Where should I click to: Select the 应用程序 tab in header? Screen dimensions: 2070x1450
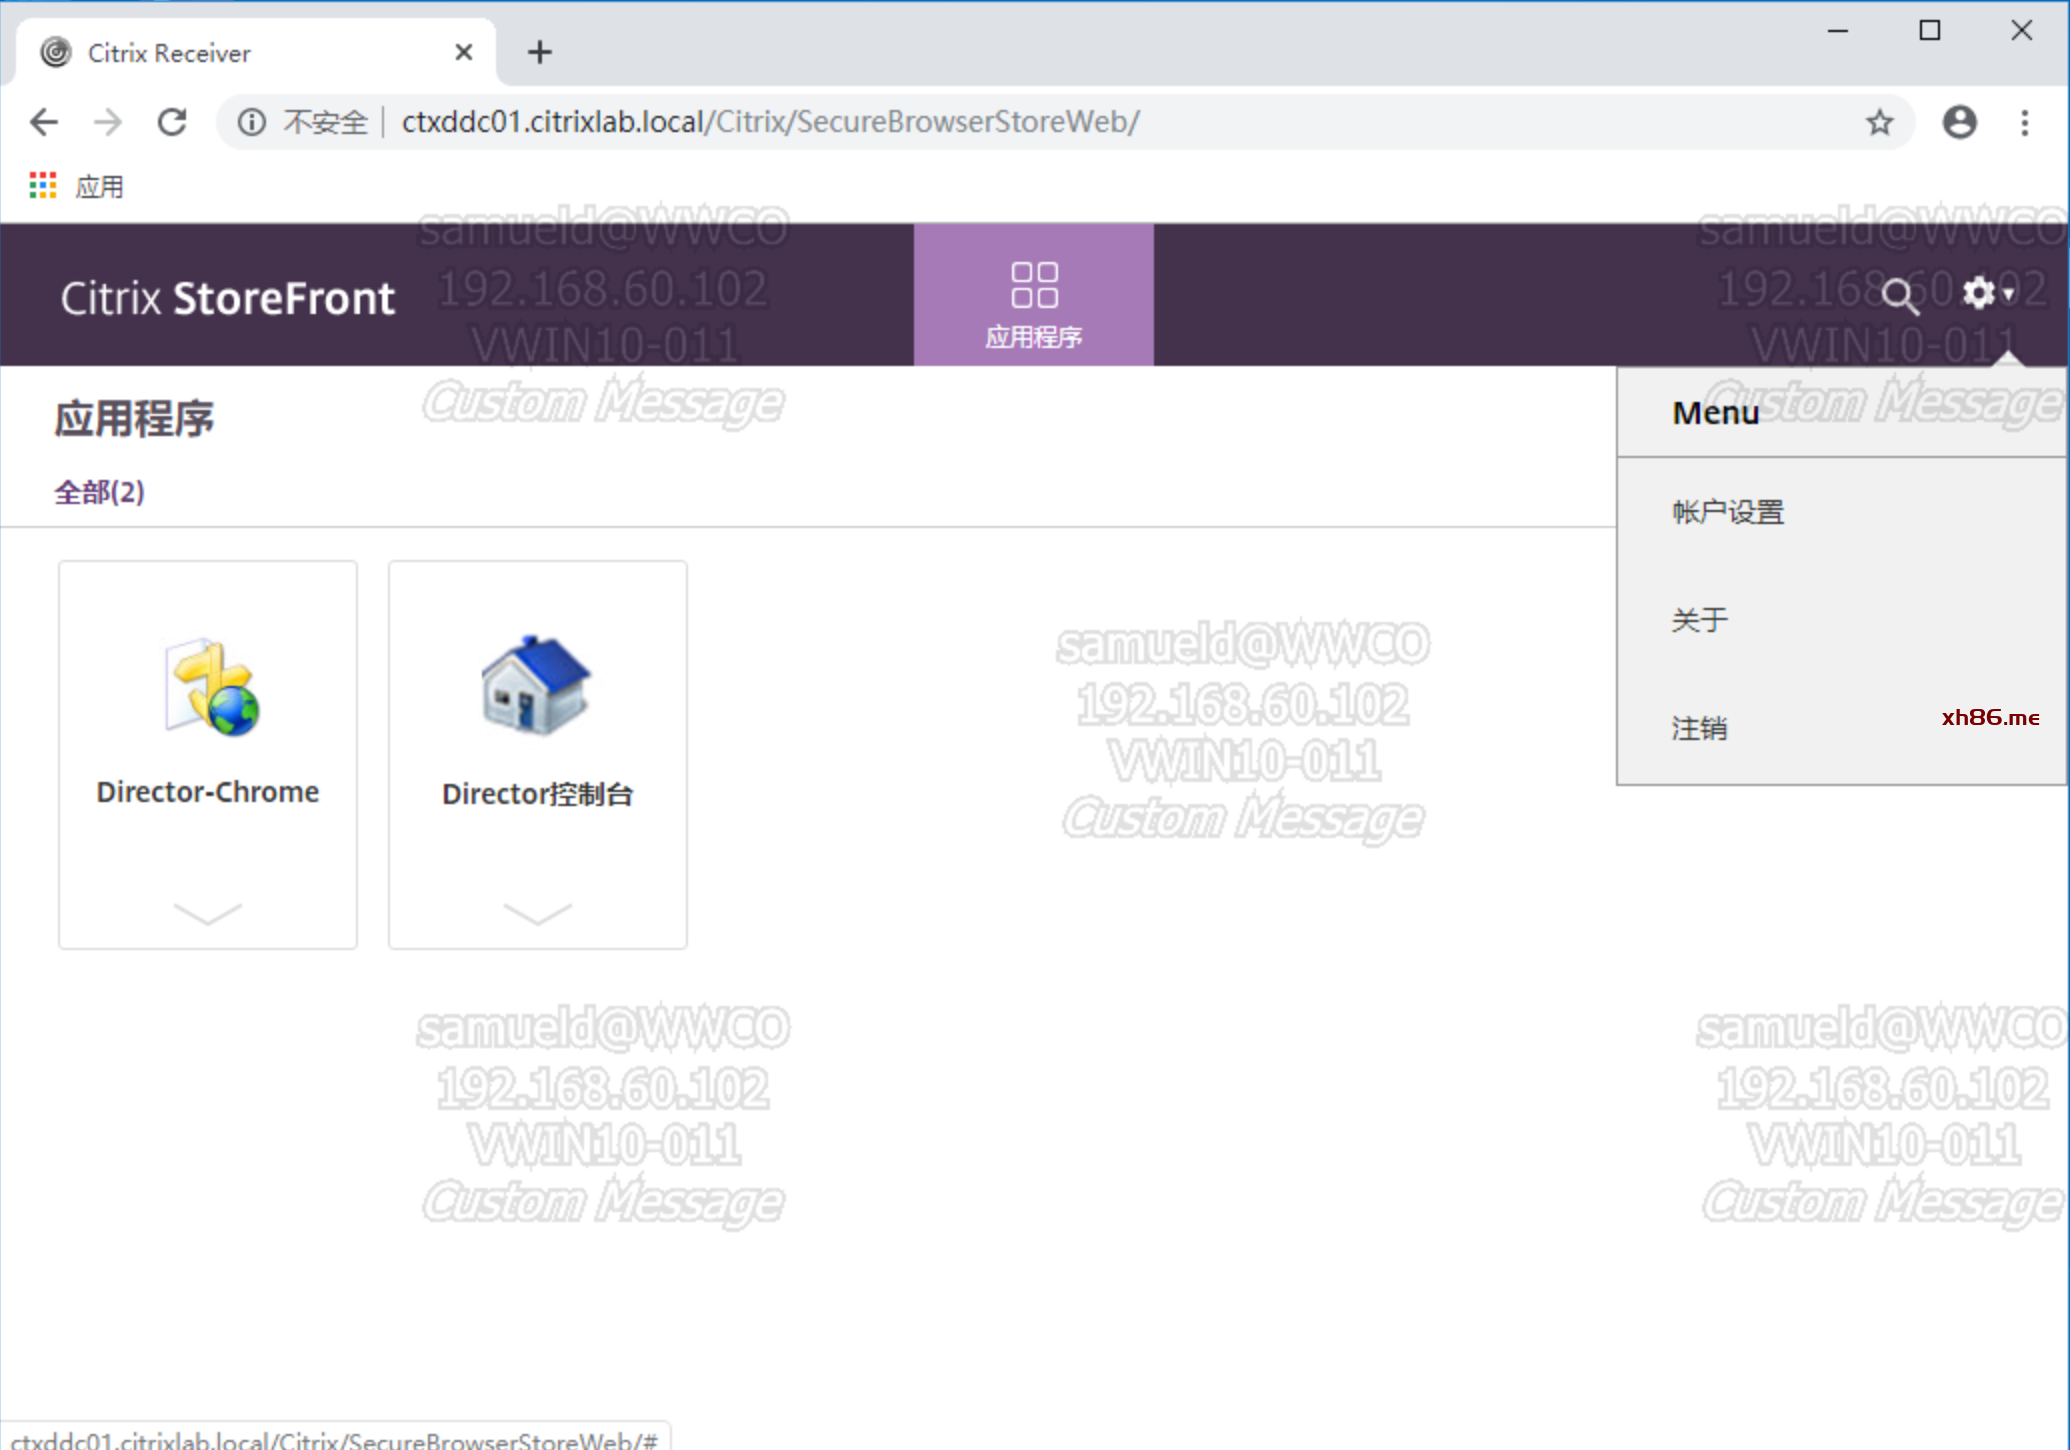coord(1033,296)
